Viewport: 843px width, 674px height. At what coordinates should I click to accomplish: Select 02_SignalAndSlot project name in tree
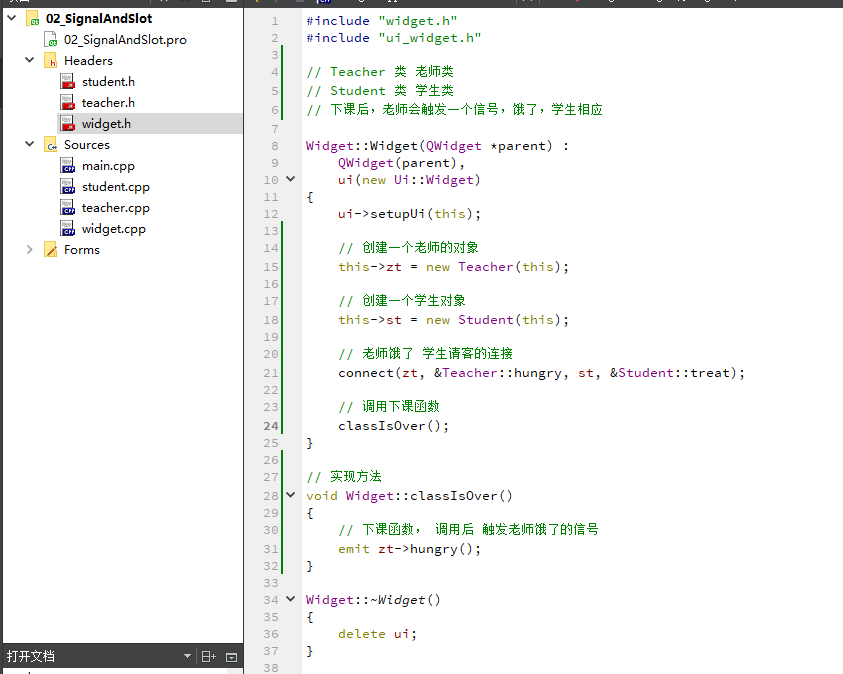coord(99,19)
